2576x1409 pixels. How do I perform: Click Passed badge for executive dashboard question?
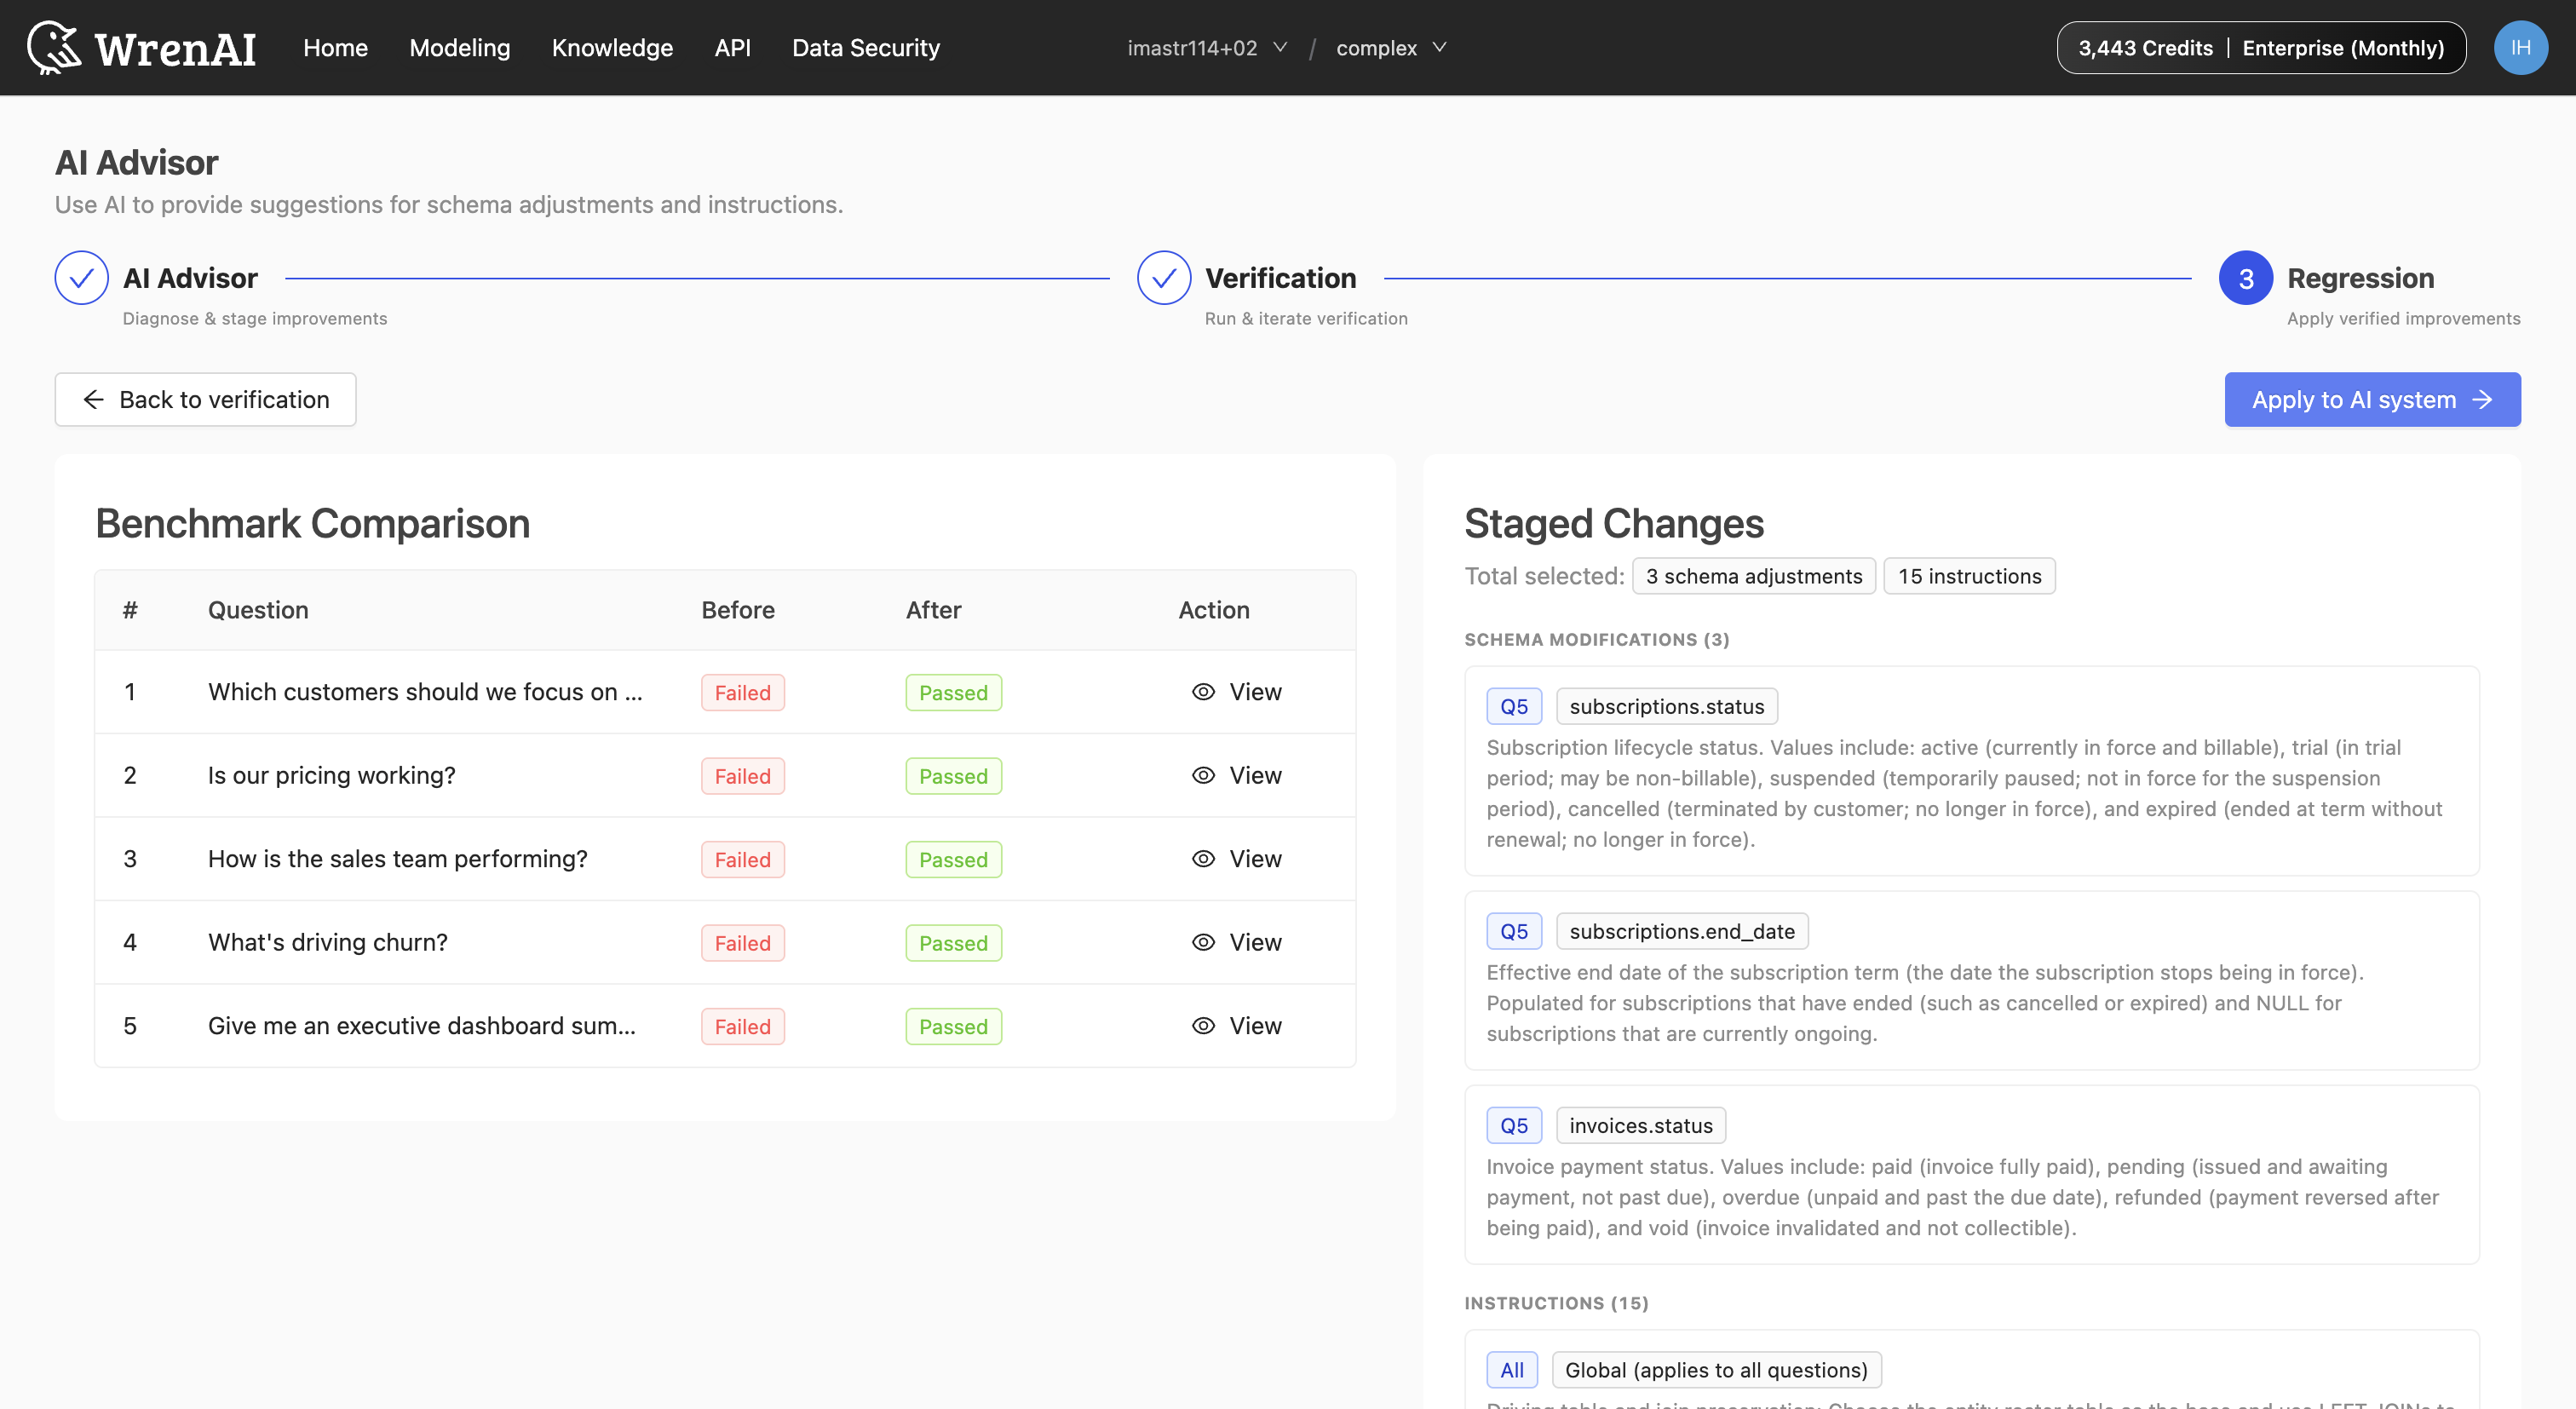pyautogui.click(x=953, y=1026)
